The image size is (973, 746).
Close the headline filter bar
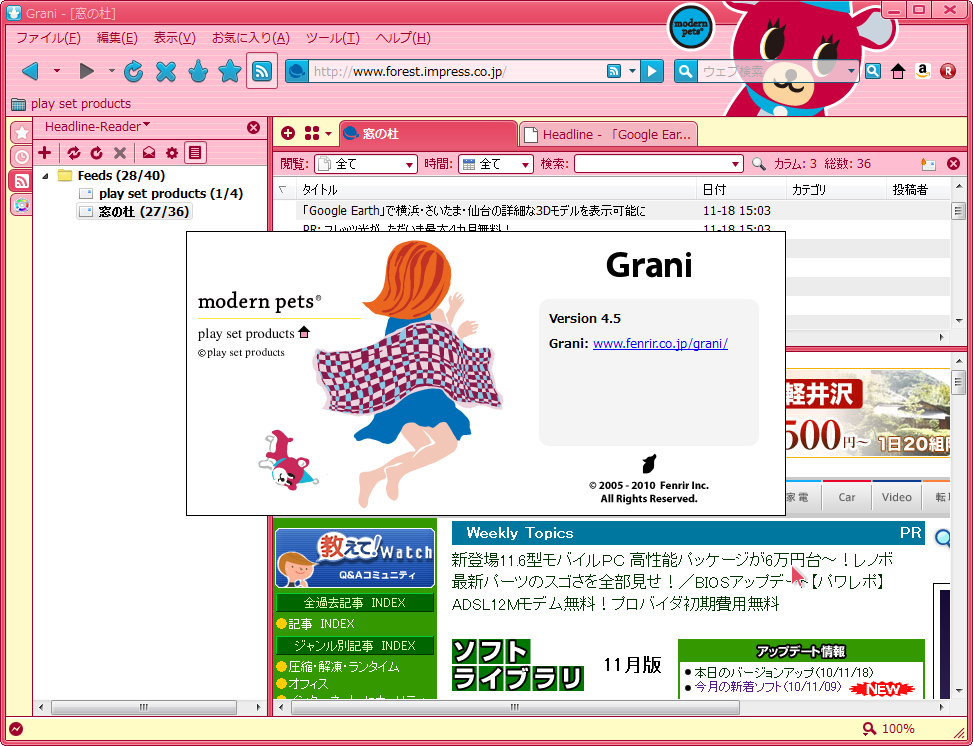pyautogui.click(x=954, y=164)
